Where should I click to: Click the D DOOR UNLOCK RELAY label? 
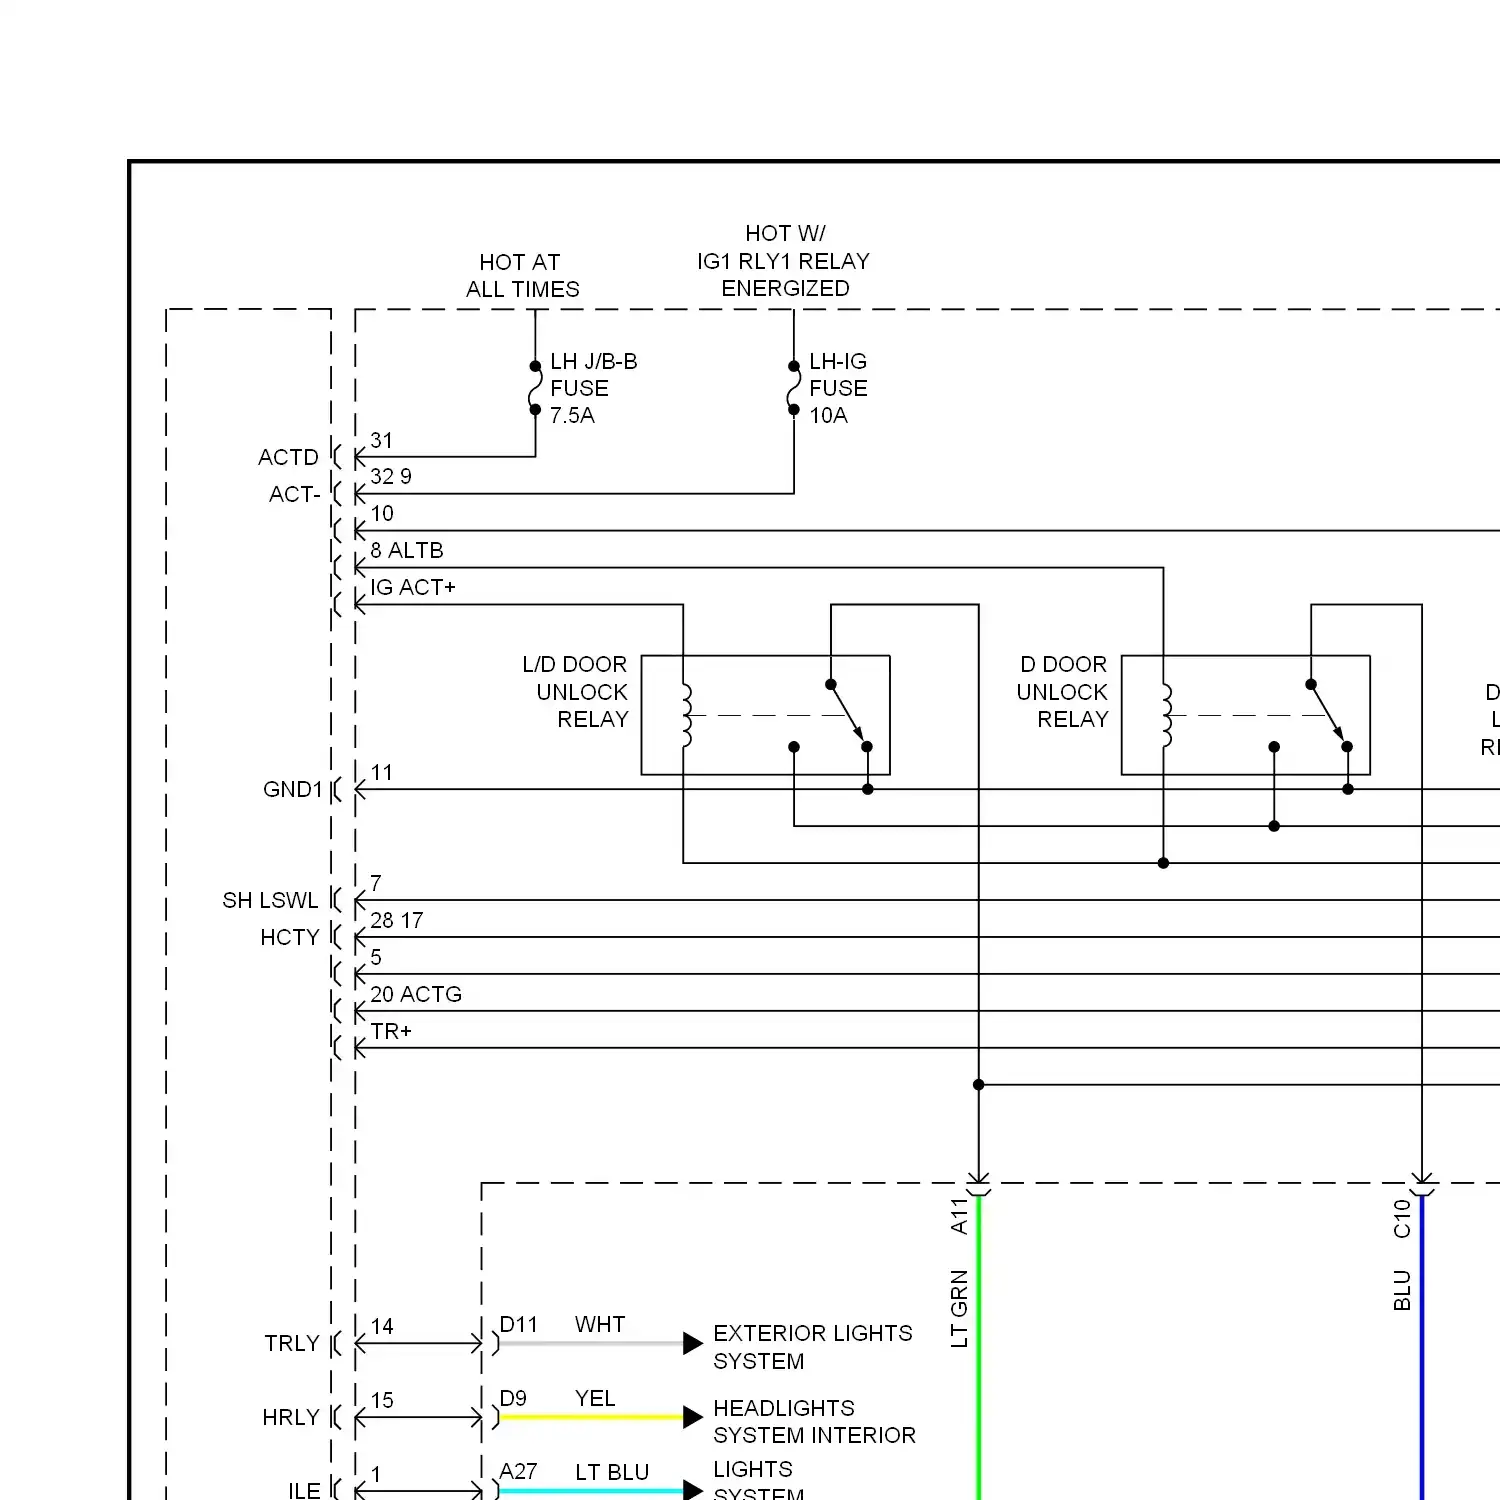(1063, 692)
